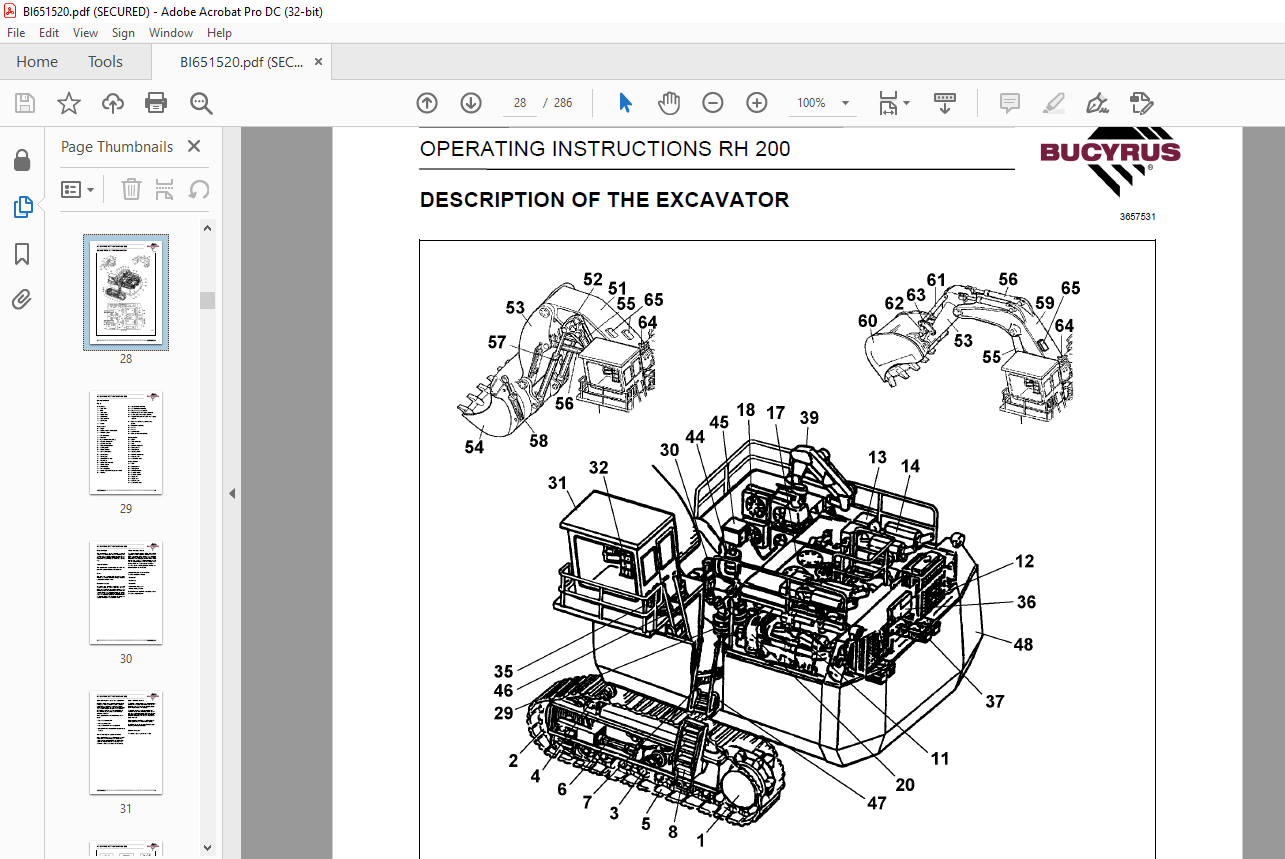1285x859 pixels.
Task: Add a comment sticky note icon
Action: coord(1010,103)
